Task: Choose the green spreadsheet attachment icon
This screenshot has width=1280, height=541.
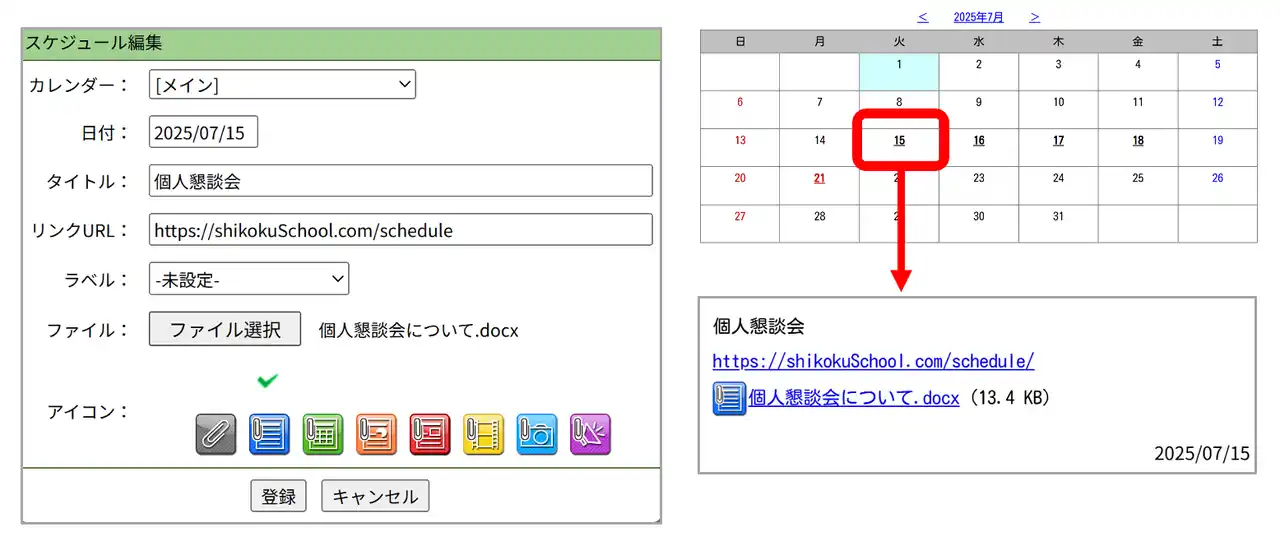Action: [323, 434]
